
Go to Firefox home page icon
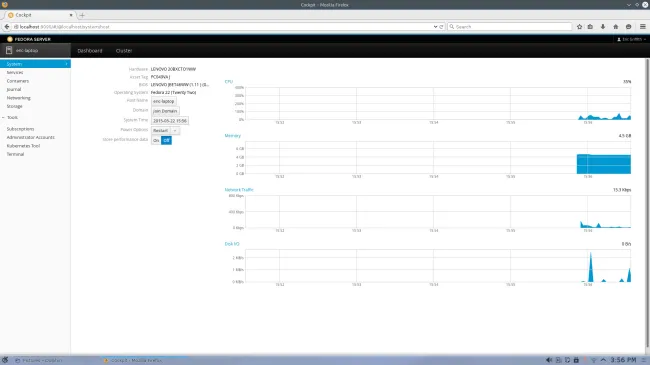(x=616, y=27)
